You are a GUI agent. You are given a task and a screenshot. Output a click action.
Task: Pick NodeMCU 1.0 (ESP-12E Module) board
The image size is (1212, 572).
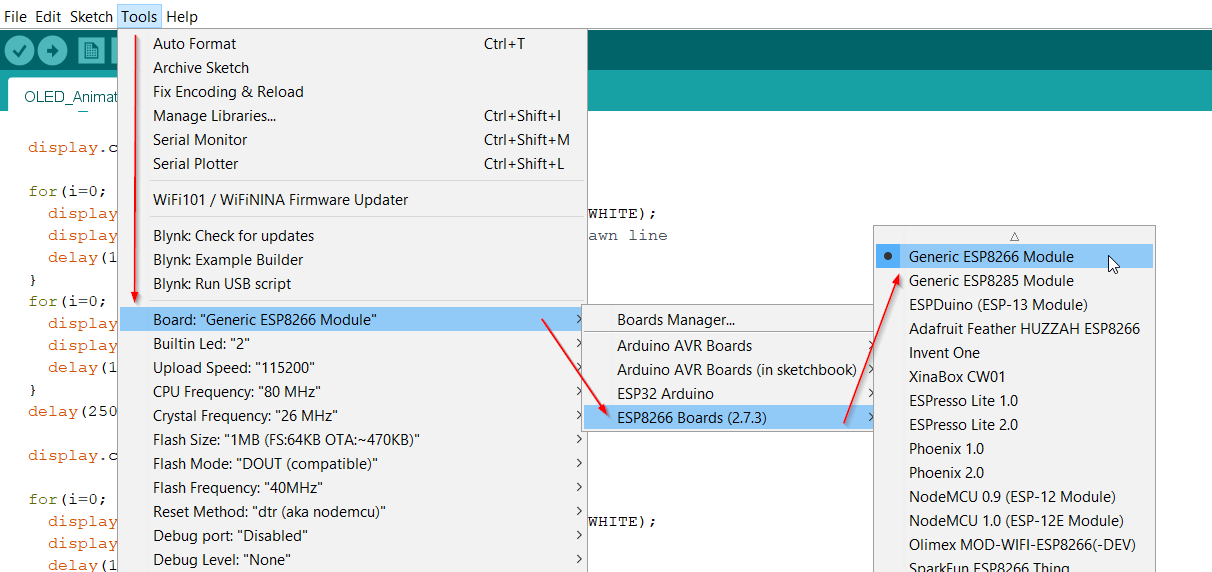pos(1016,521)
